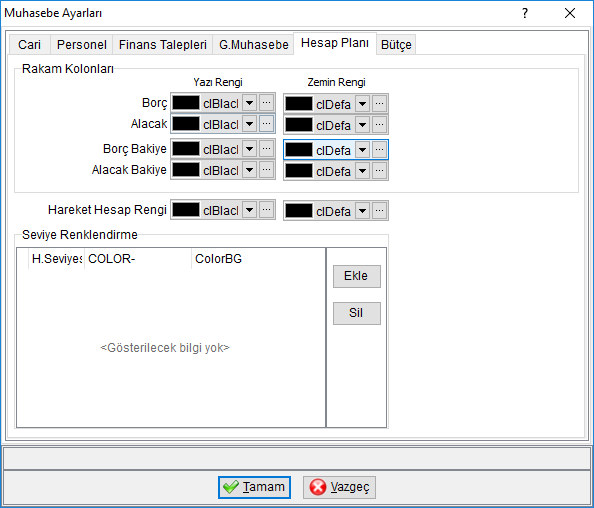Expand Alacak background color dropdown

tap(363, 125)
